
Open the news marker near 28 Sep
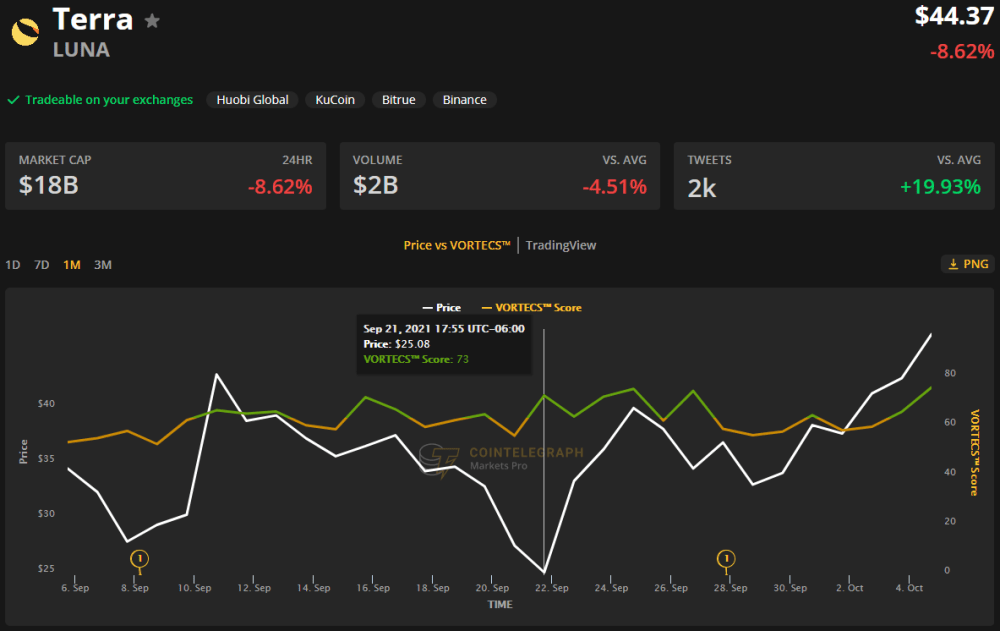point(726,560)
